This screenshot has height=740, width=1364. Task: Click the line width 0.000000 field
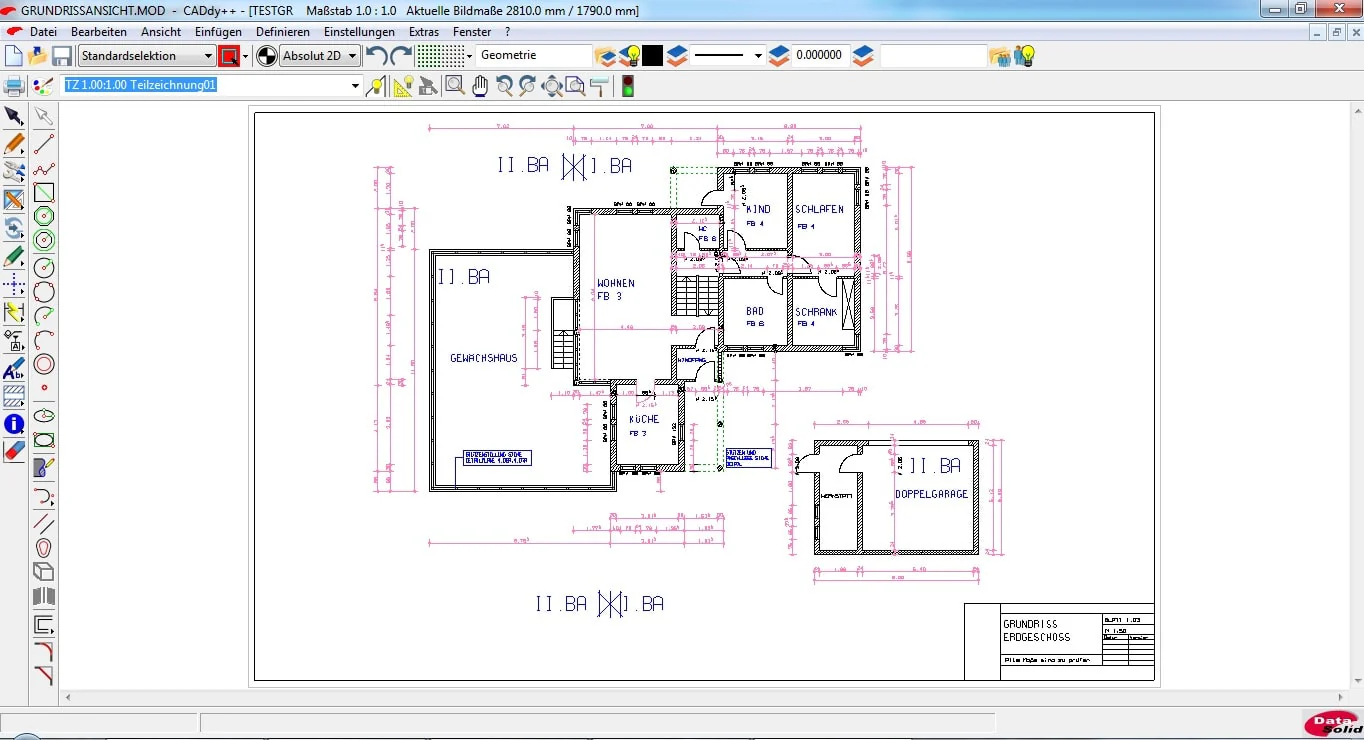820,56
